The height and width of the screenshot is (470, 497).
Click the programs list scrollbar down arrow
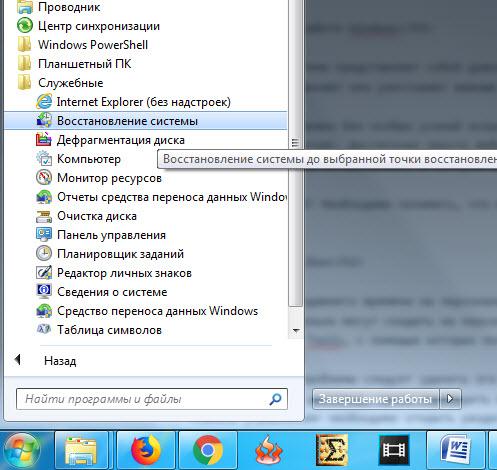point(295,331)
